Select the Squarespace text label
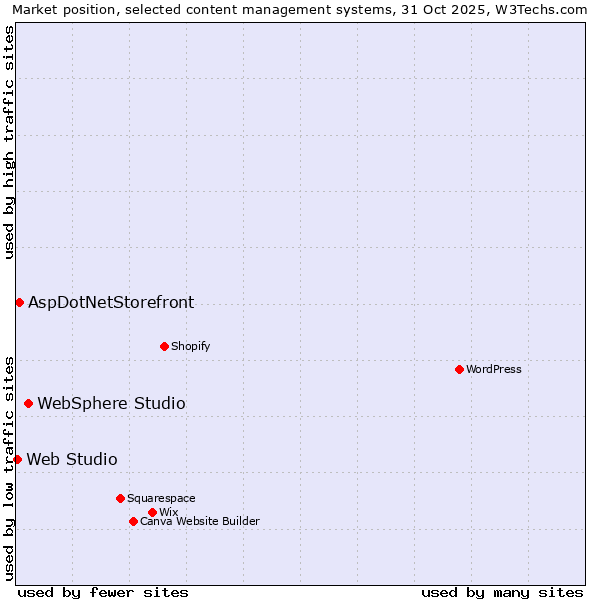600x600 pixels. [x=161, y=498]
